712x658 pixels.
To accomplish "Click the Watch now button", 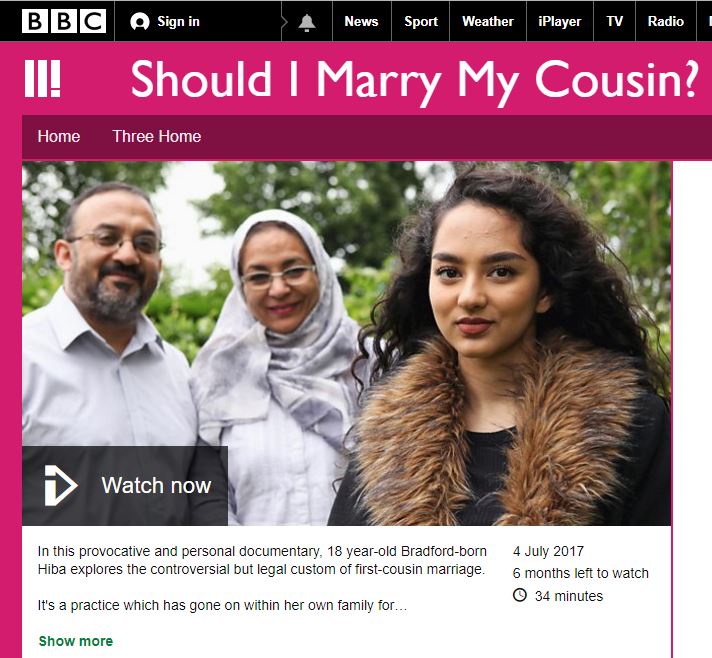I will [125, 485].
